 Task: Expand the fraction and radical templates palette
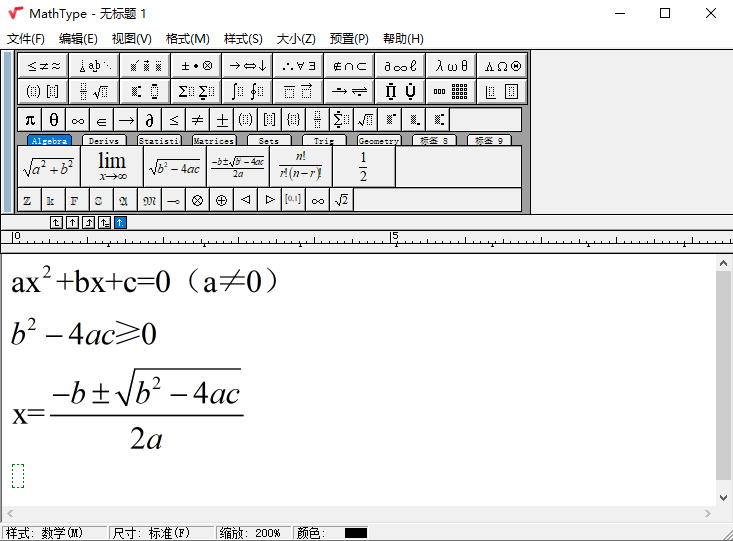94,92
